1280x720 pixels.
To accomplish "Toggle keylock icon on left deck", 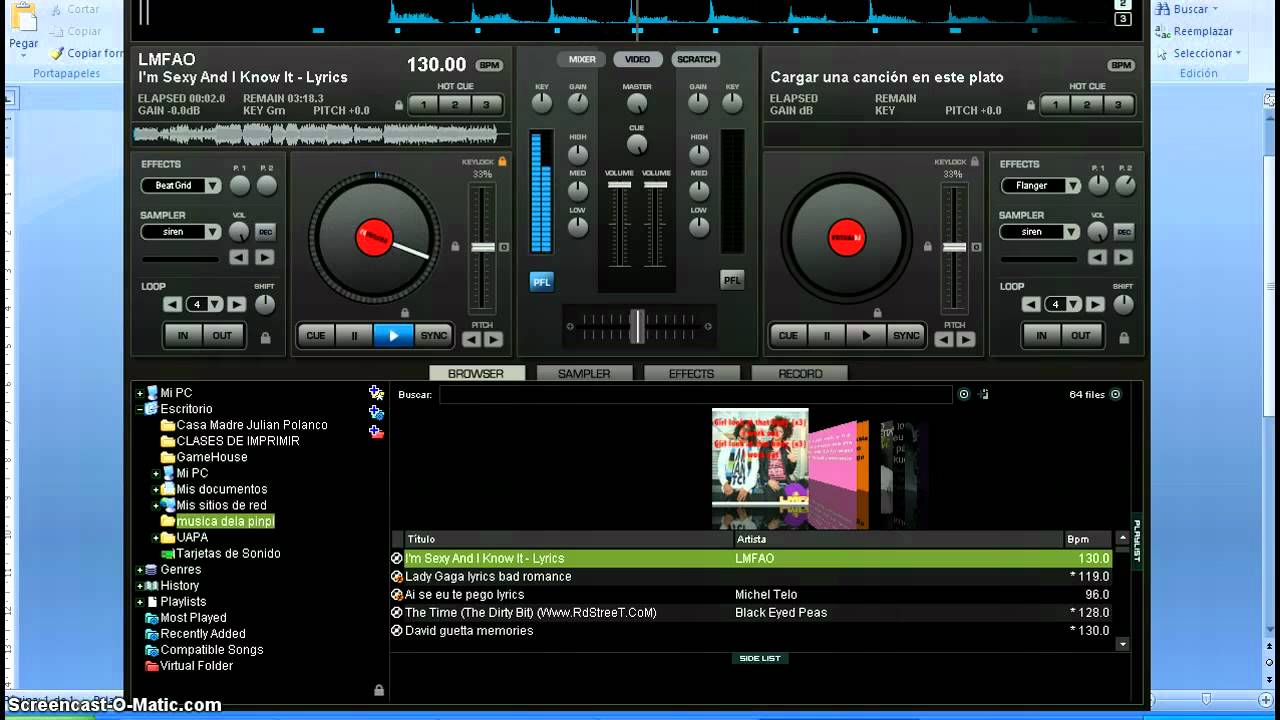I will tap(502, 161).
